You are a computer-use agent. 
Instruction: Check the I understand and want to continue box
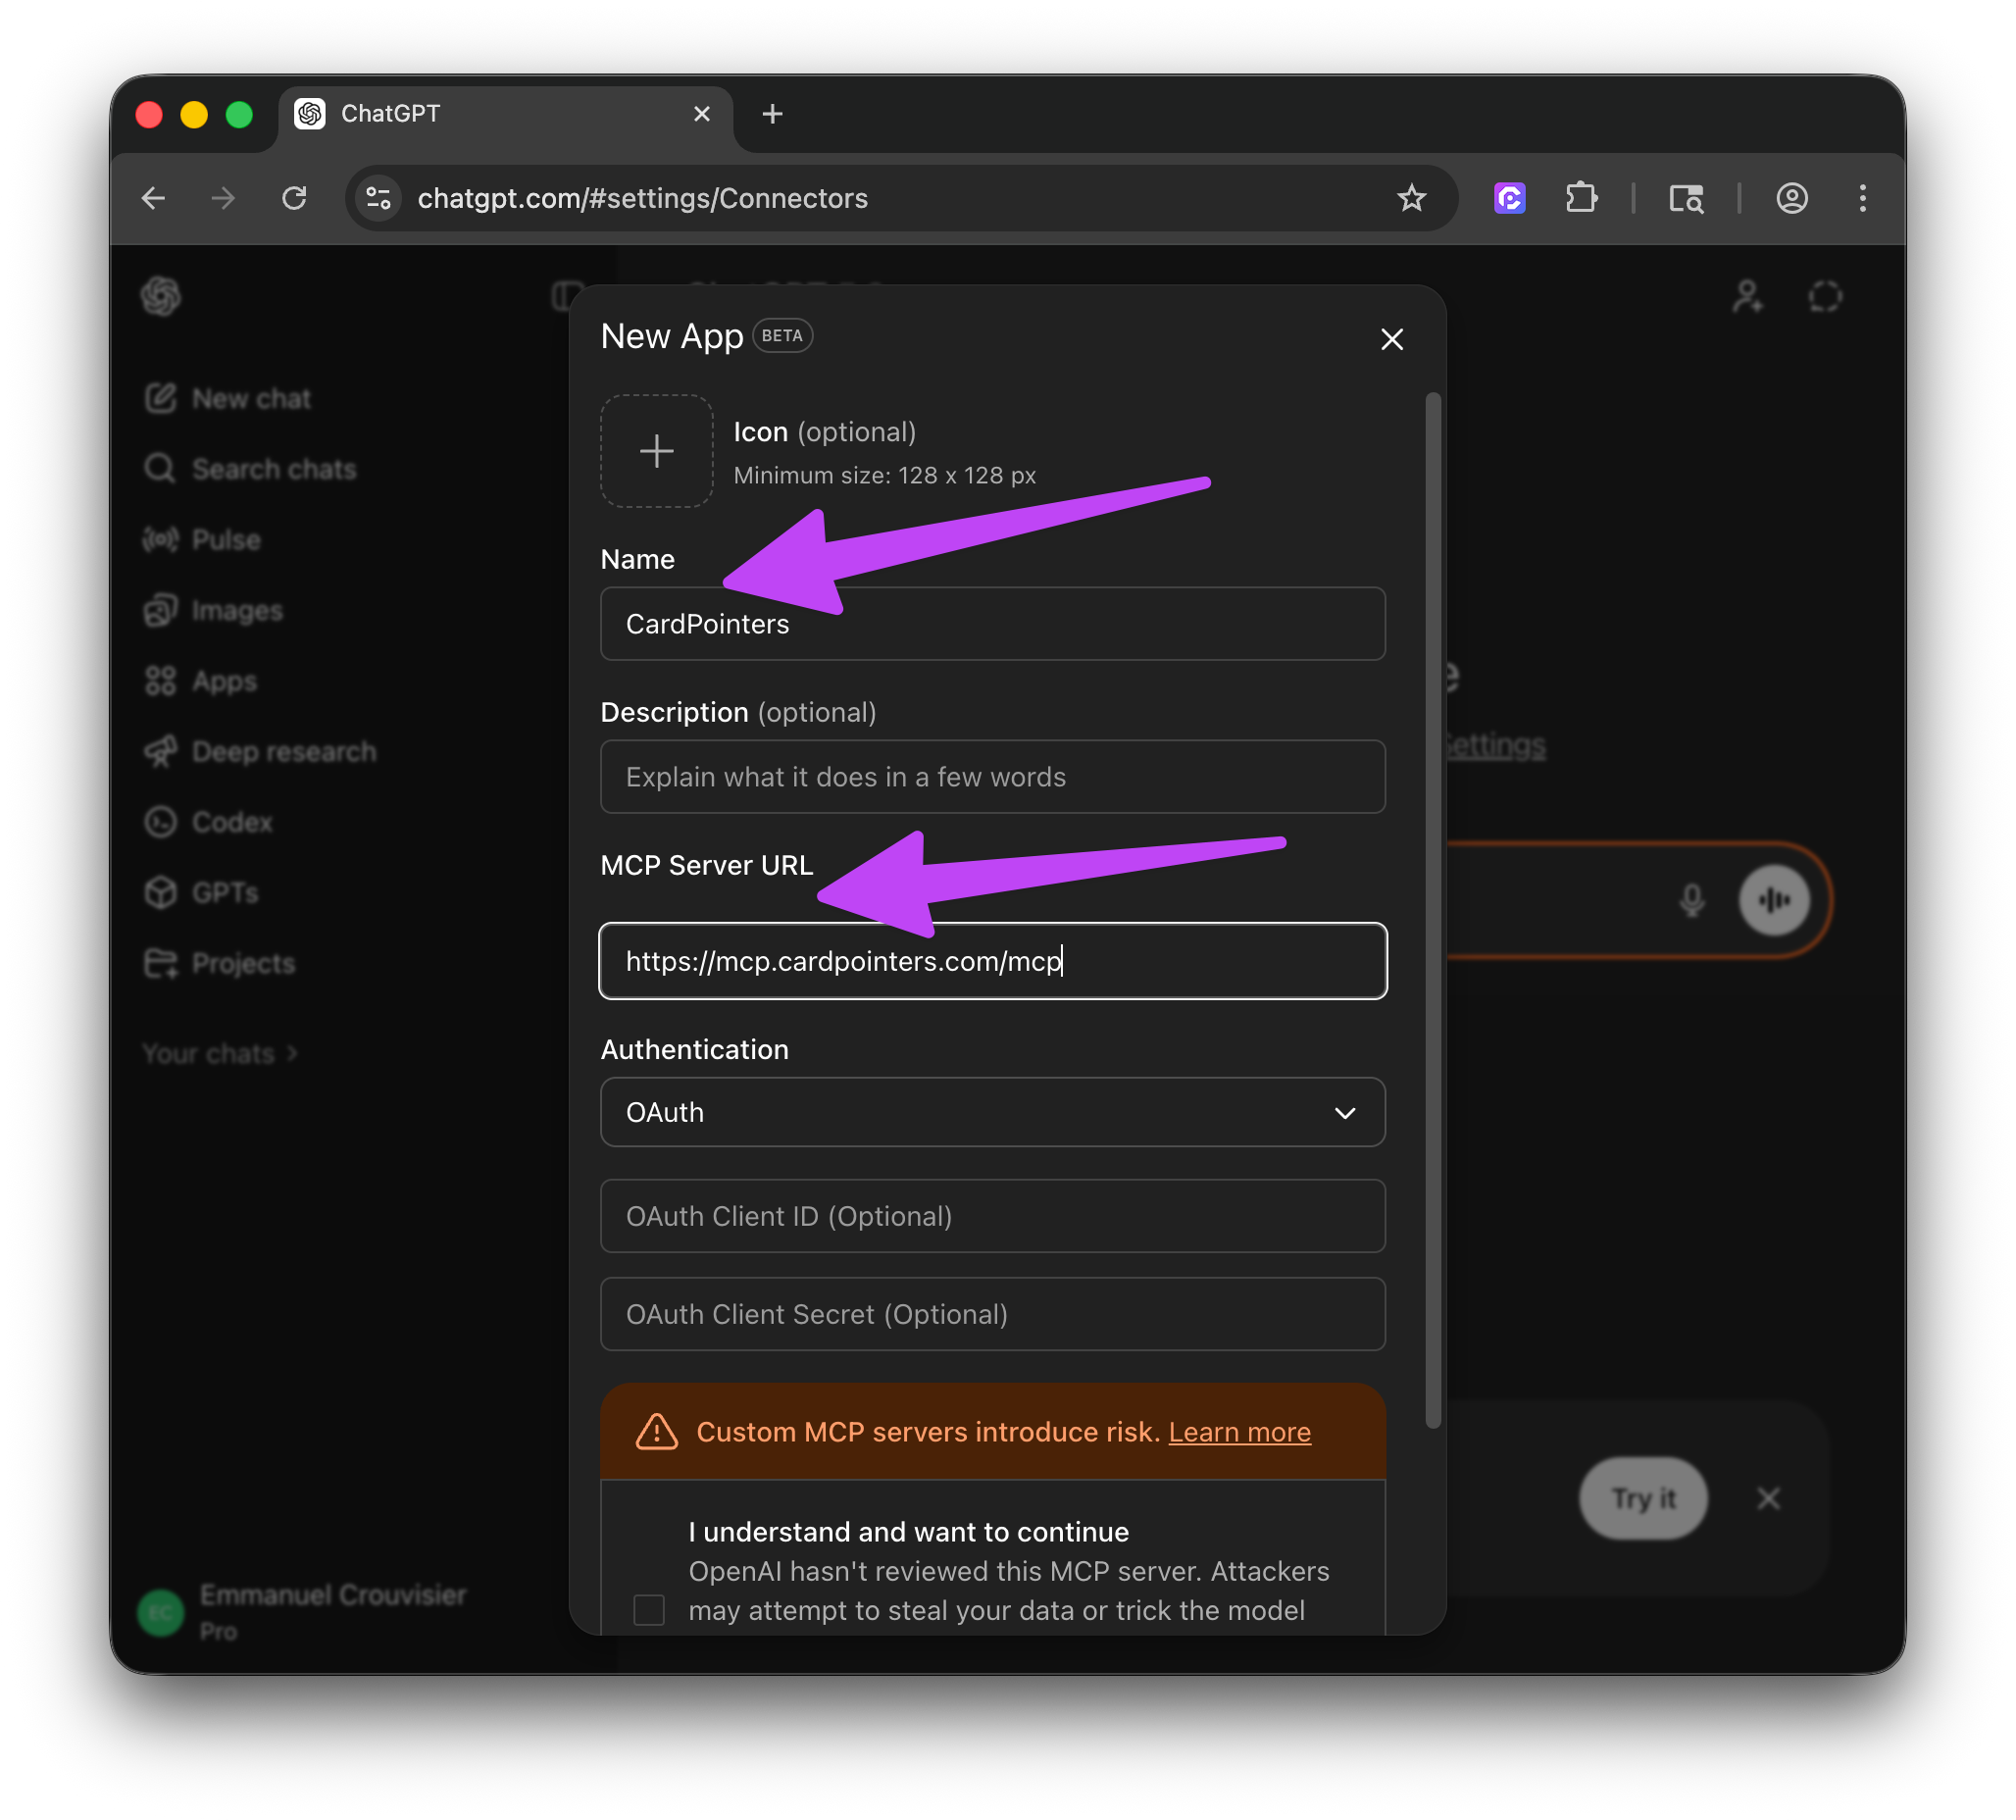(x=649, y=1610)
